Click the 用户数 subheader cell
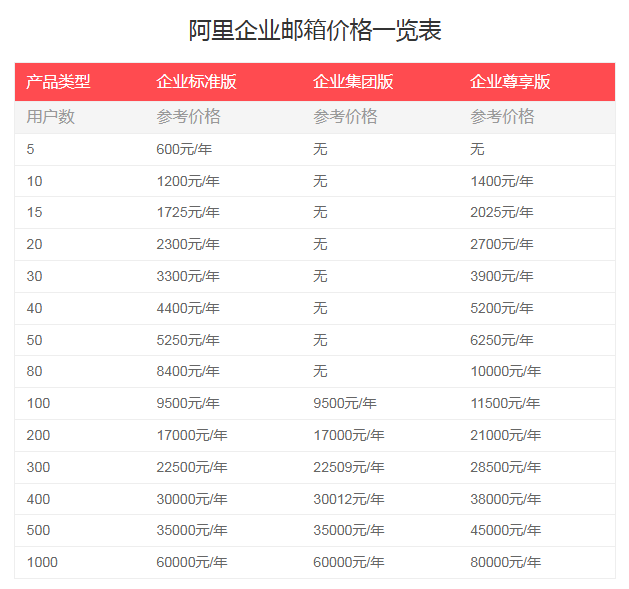The width and height of the screenshot is (629, 589). tap(51, 116)
